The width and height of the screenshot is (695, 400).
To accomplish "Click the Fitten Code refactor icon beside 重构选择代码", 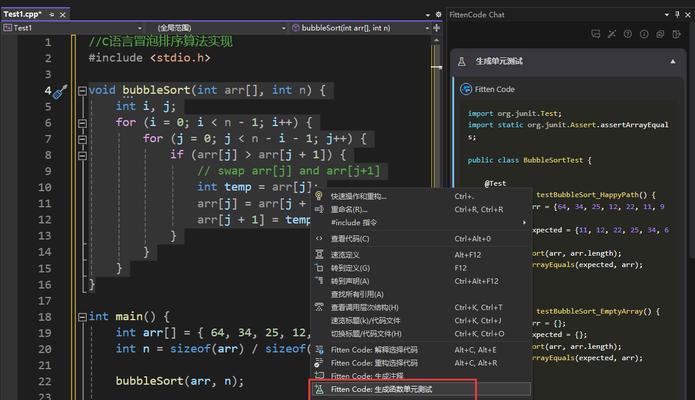I will point(319,363).
